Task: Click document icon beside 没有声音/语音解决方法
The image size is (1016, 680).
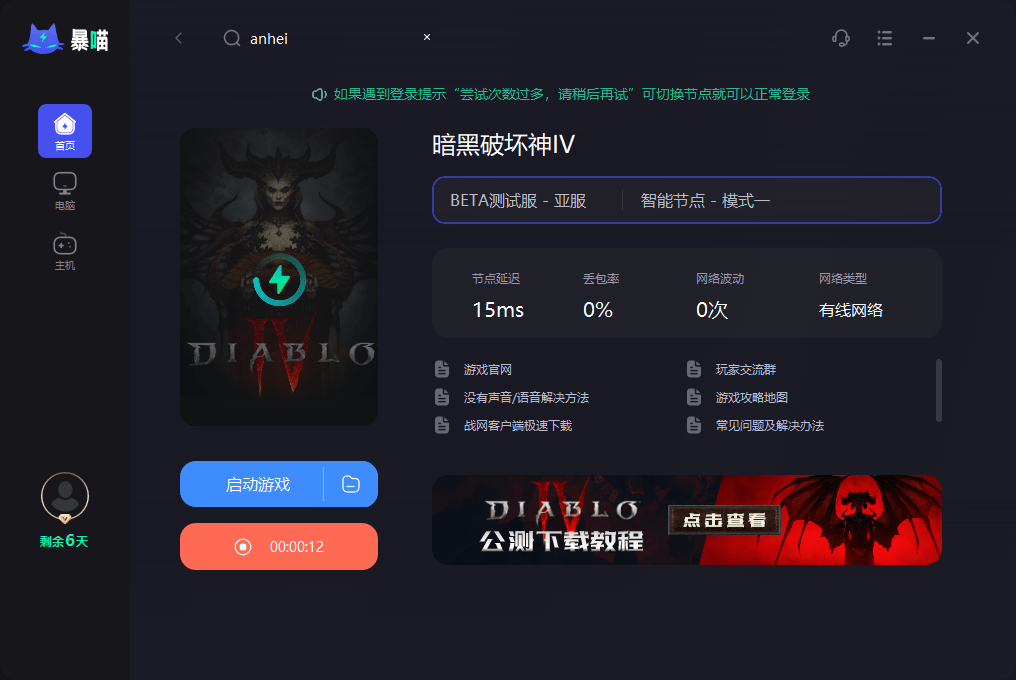Action: tap(442, 397)
